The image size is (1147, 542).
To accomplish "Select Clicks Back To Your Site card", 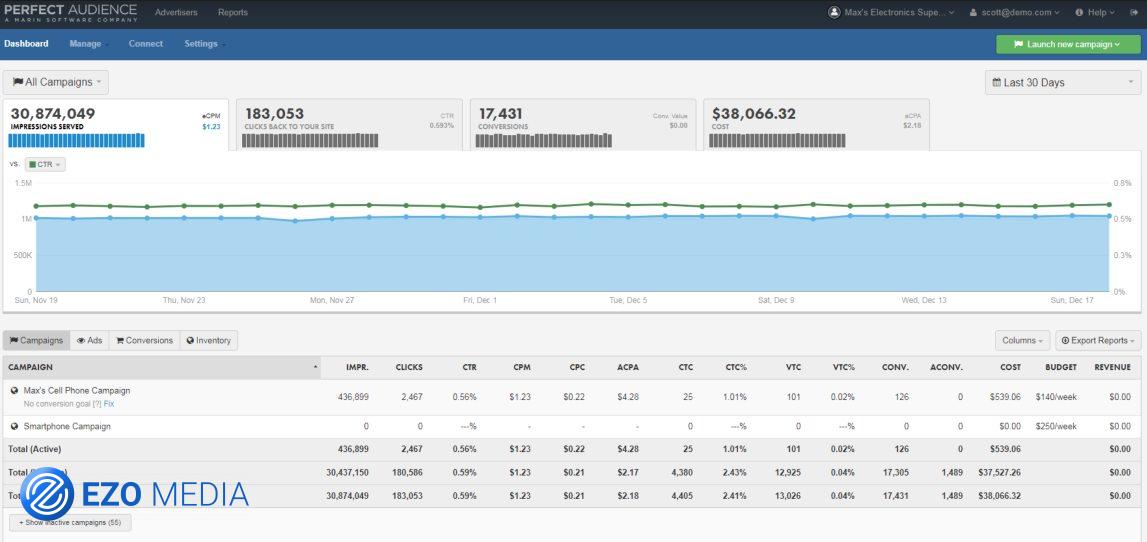I will pyautogui.click(x=349, y=125).
